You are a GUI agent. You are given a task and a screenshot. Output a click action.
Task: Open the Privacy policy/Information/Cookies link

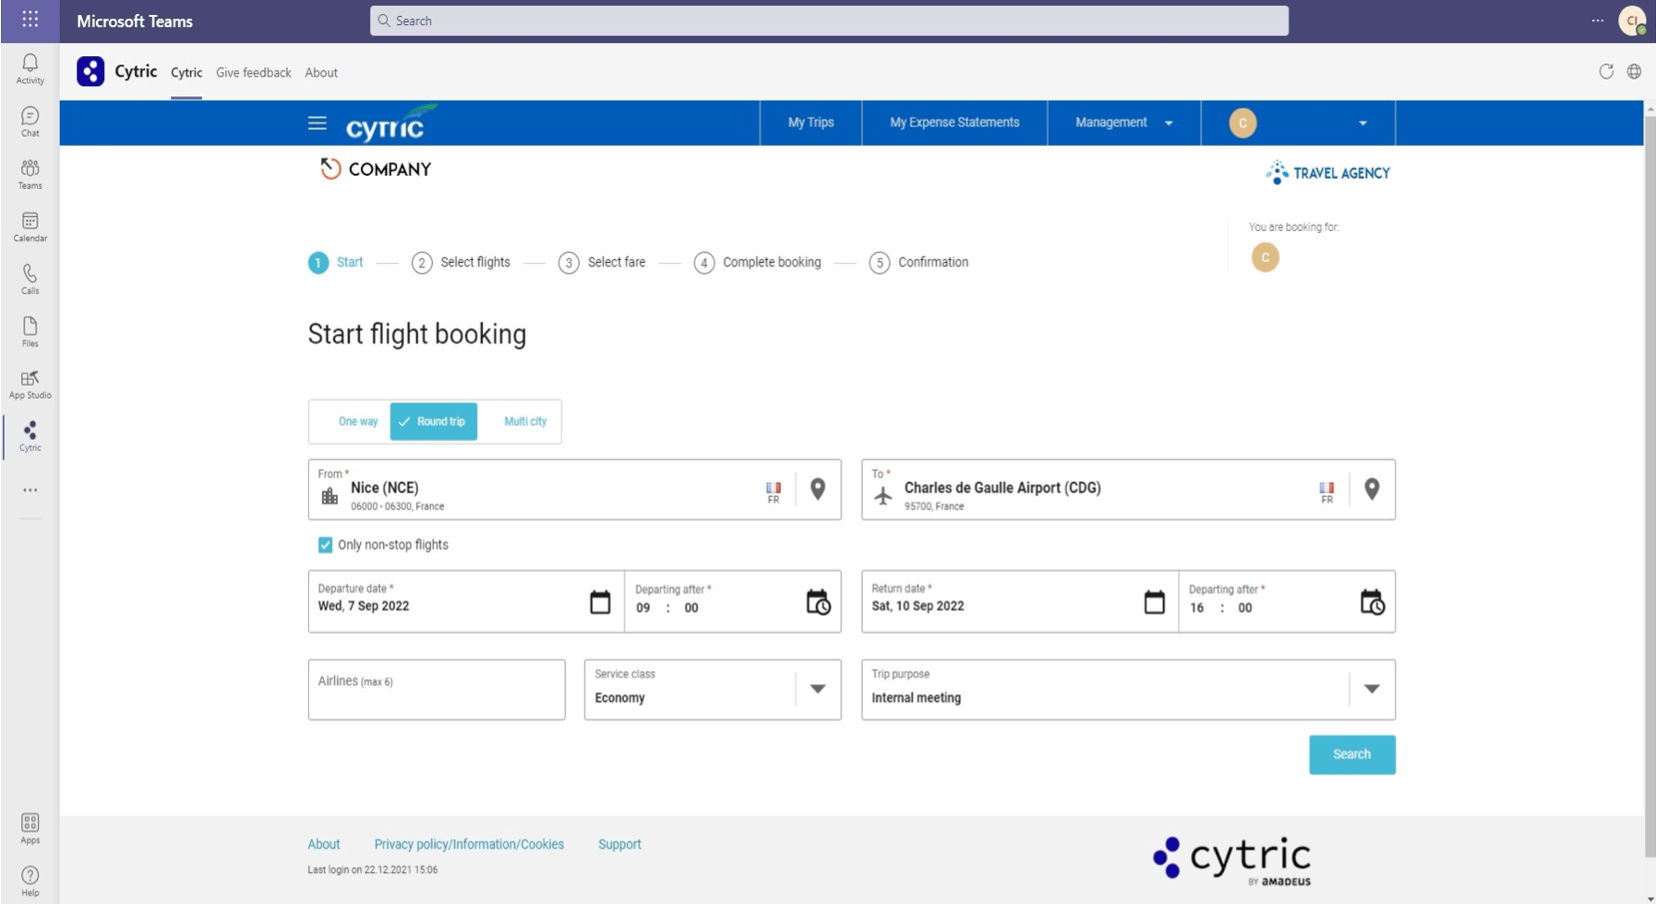[469, 843]
